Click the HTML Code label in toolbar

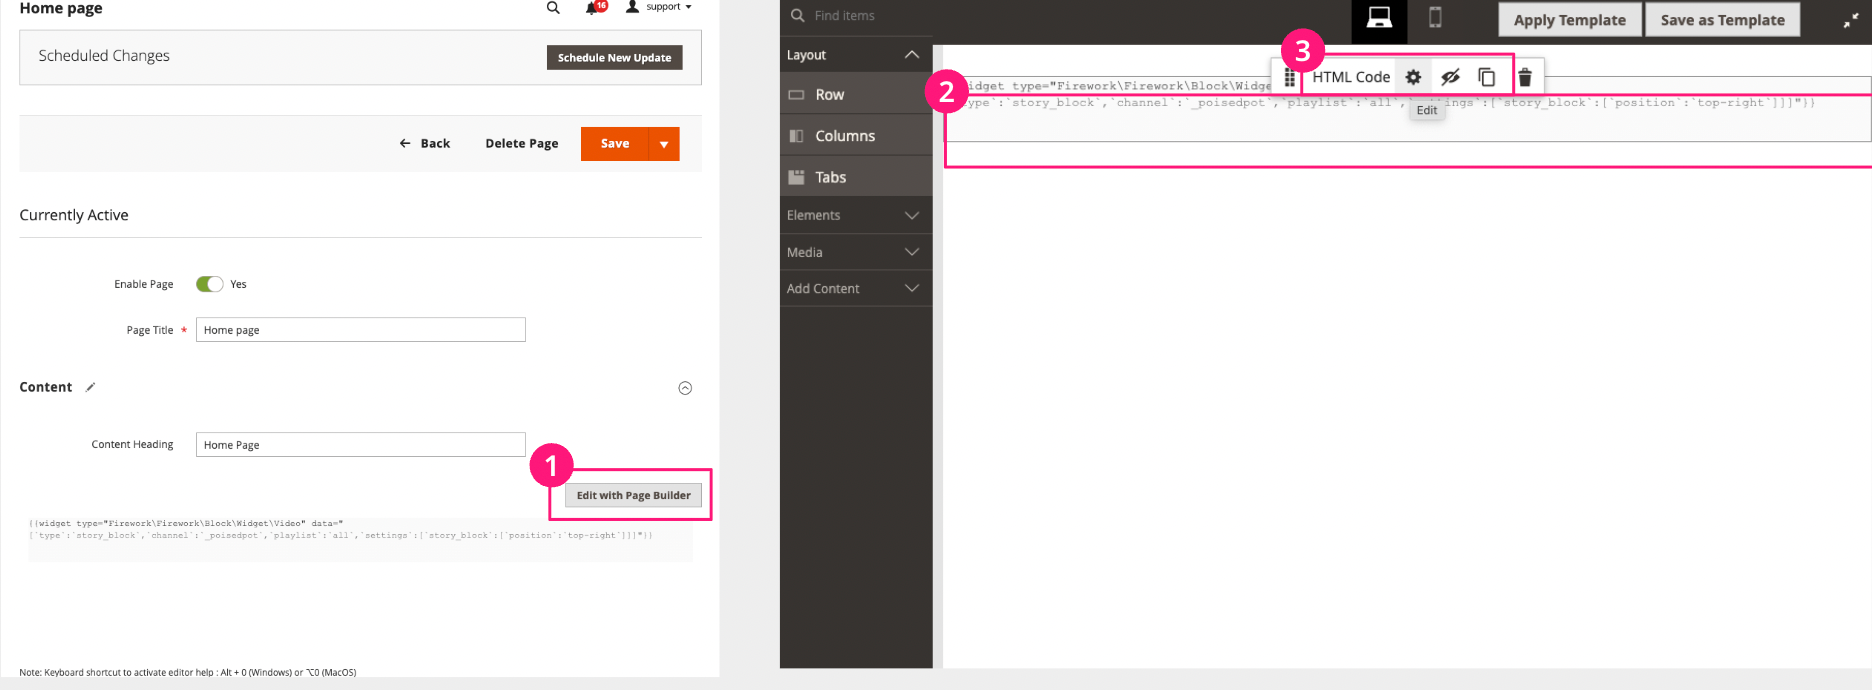[1351, 77]
